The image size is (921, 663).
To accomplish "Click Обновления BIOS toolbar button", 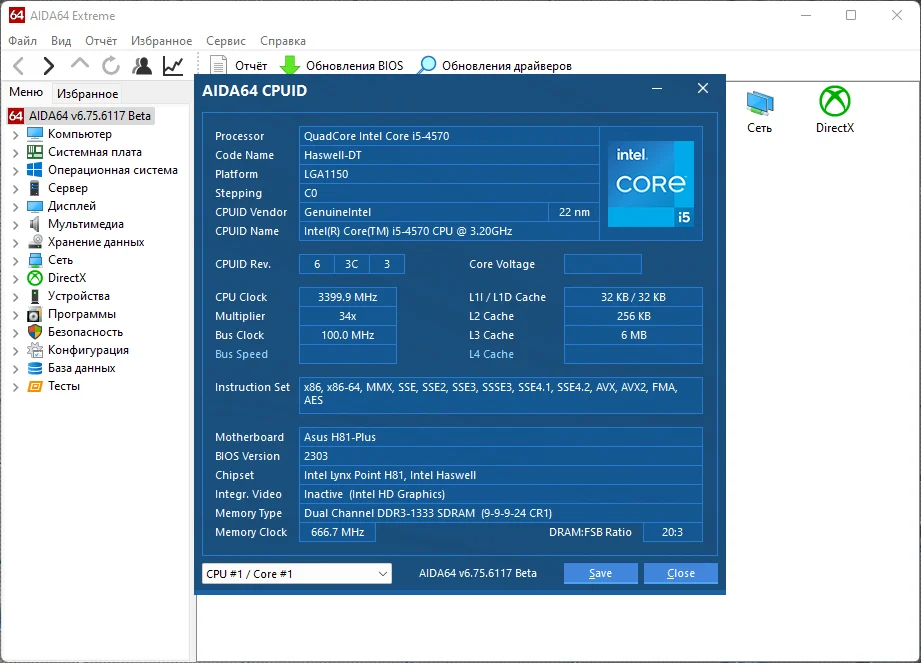I will (x=342, y=66).
